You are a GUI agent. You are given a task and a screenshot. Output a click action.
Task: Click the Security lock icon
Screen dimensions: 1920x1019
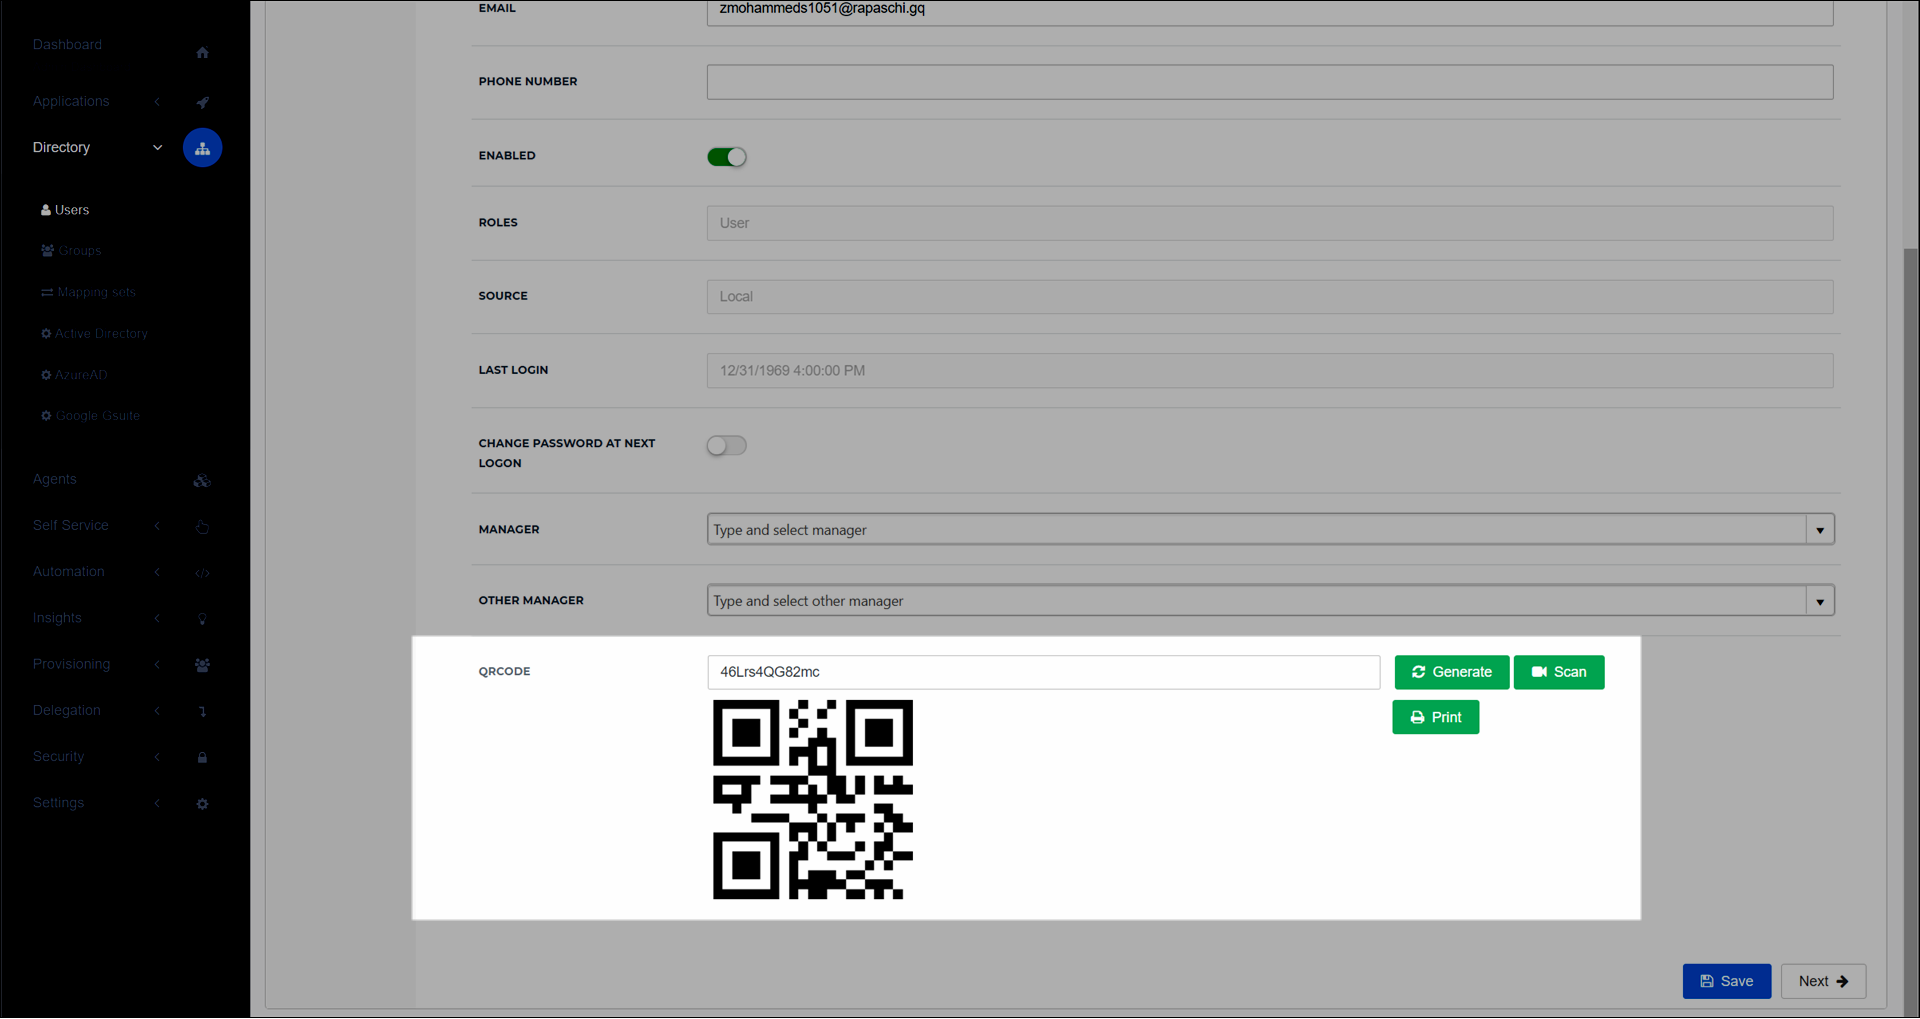click(202, 758)
